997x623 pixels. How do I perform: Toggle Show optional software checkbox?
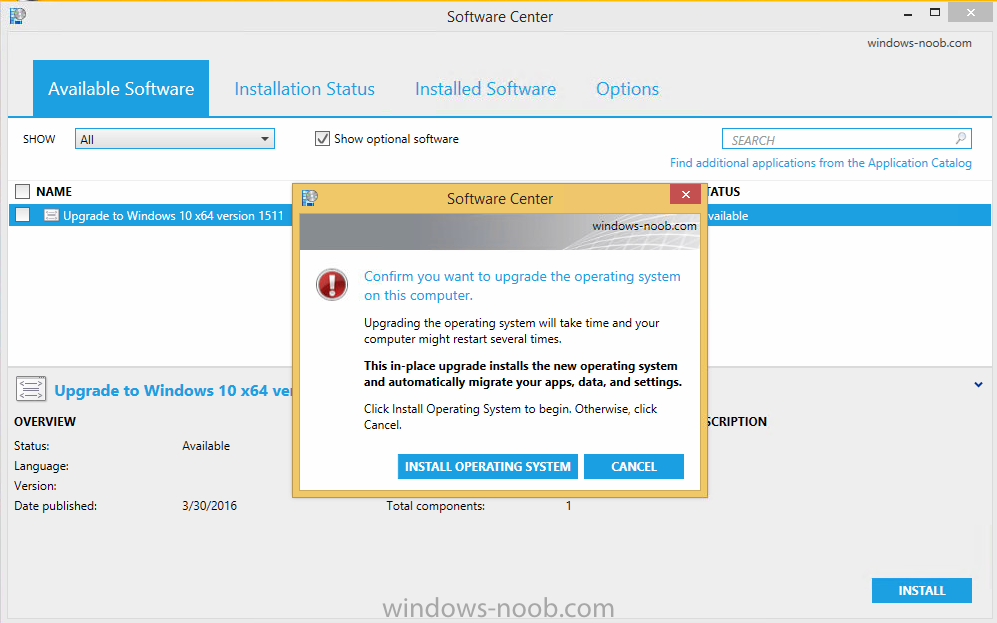(x=322, y=139)
